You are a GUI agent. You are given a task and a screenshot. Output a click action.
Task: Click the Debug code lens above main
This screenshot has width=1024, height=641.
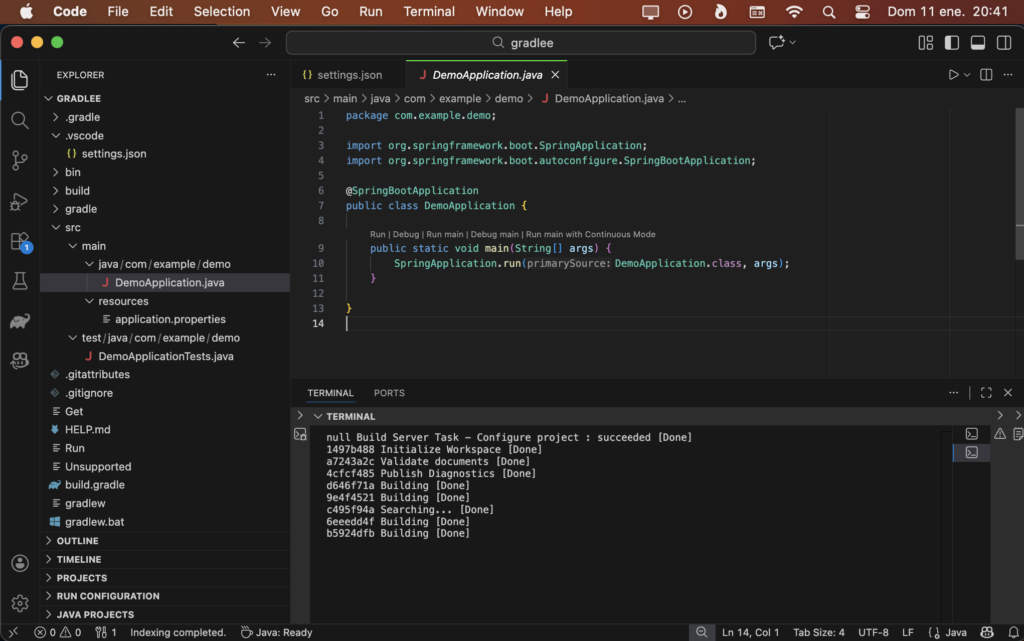click(x=405, y=234)
